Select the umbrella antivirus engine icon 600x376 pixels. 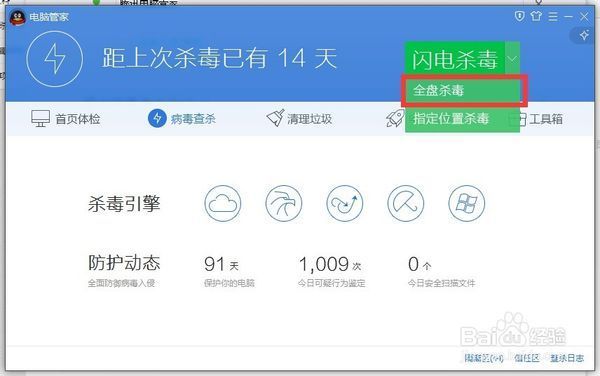[406, 203]
